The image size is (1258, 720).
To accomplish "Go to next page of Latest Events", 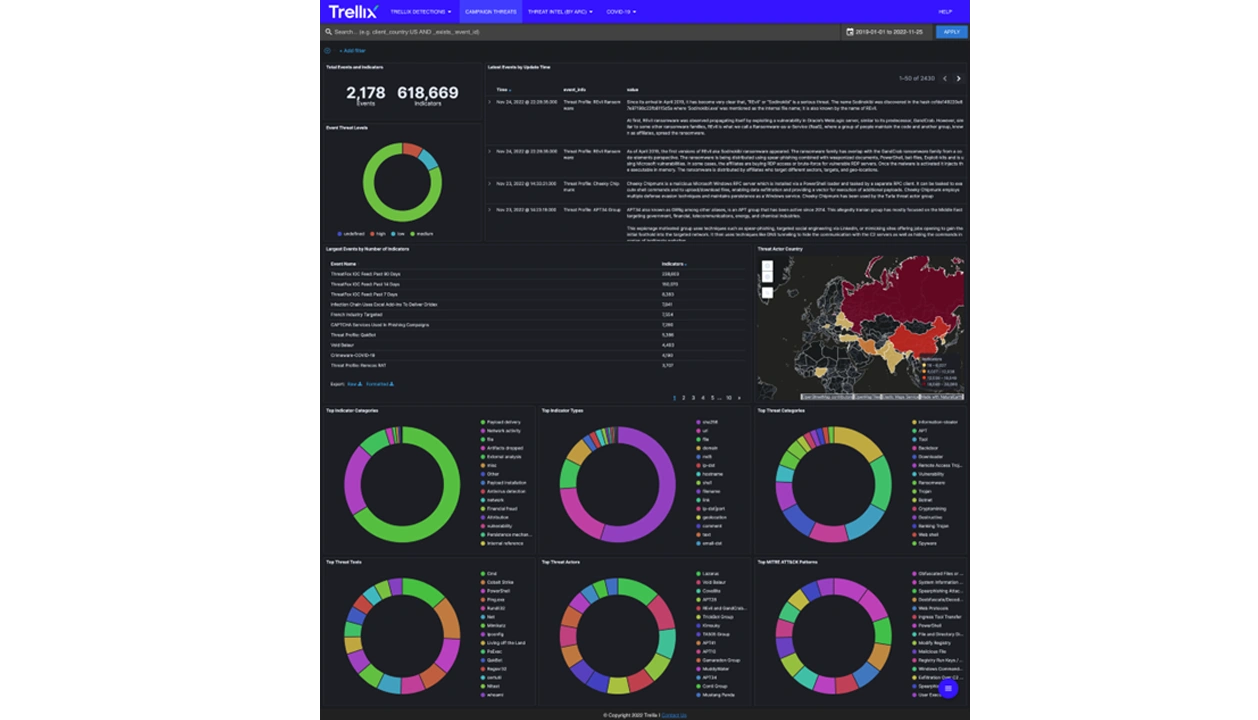I will pyautogui.click(x=958, y=78).
